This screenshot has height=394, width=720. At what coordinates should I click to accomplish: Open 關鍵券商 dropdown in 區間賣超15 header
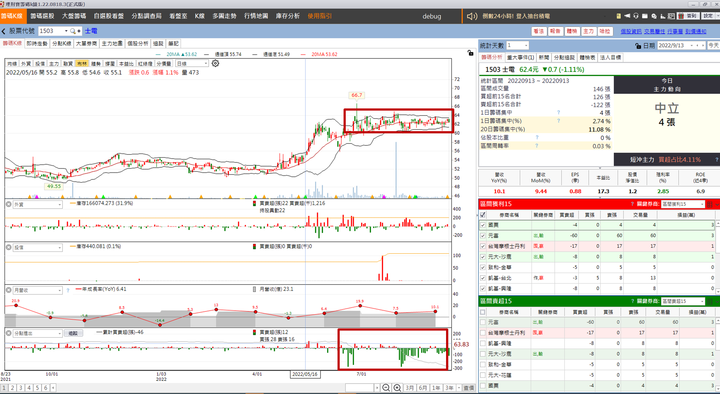[682, 301]
